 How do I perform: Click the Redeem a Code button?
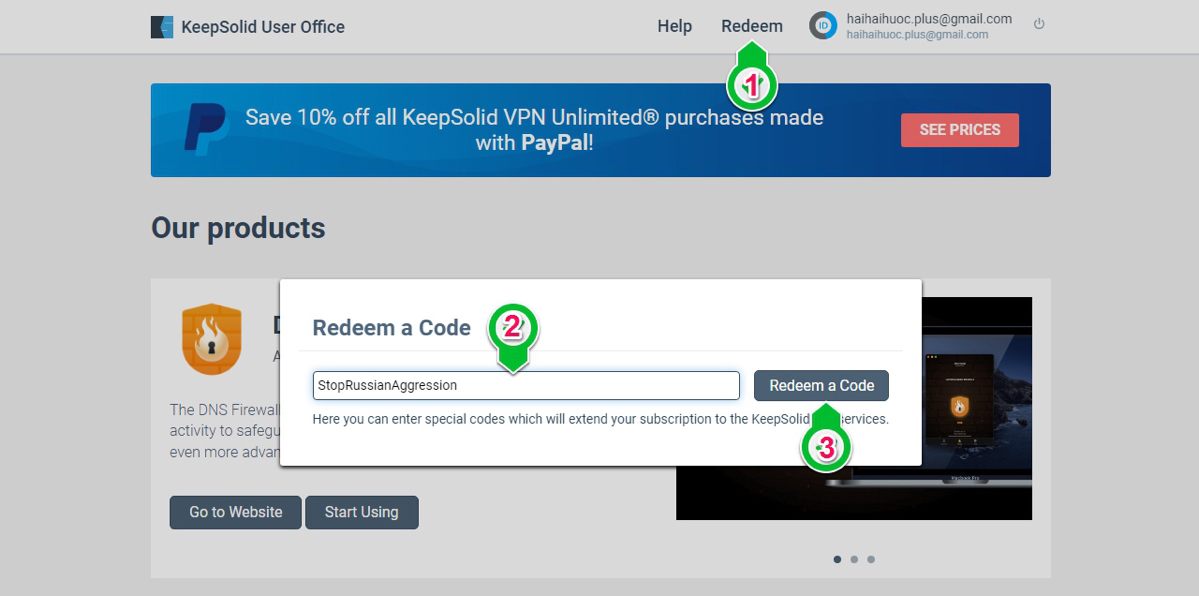821,386
